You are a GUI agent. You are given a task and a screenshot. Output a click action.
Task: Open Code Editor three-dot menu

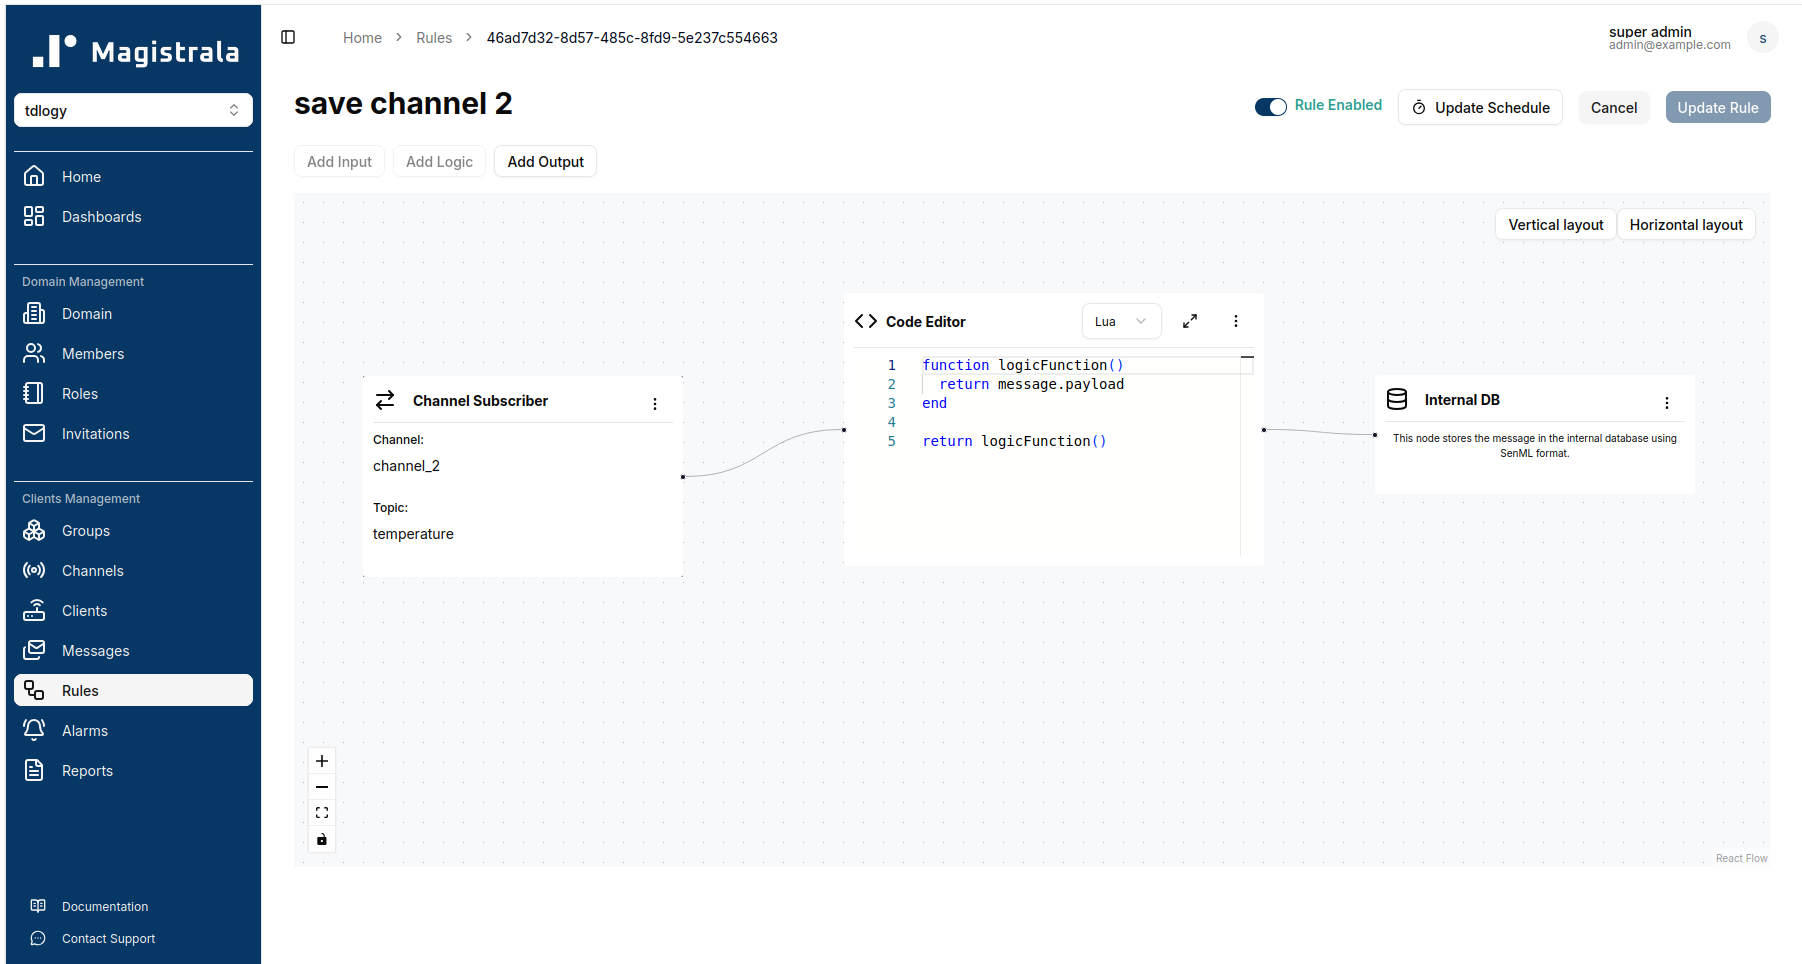[1236, 321]
